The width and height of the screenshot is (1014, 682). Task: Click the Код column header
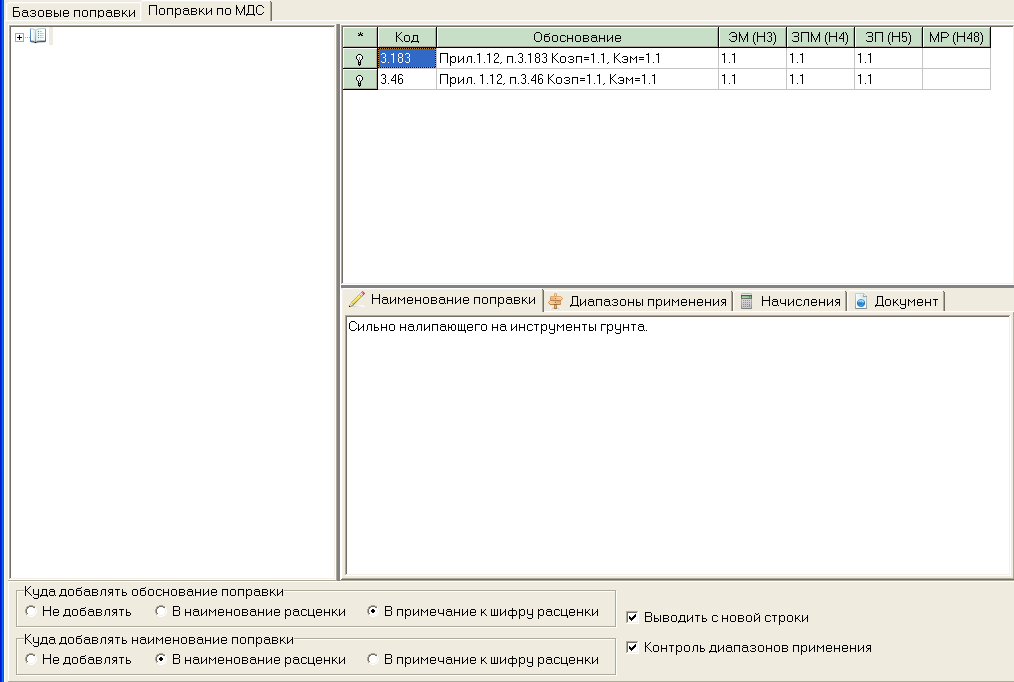tap(407, 37)
